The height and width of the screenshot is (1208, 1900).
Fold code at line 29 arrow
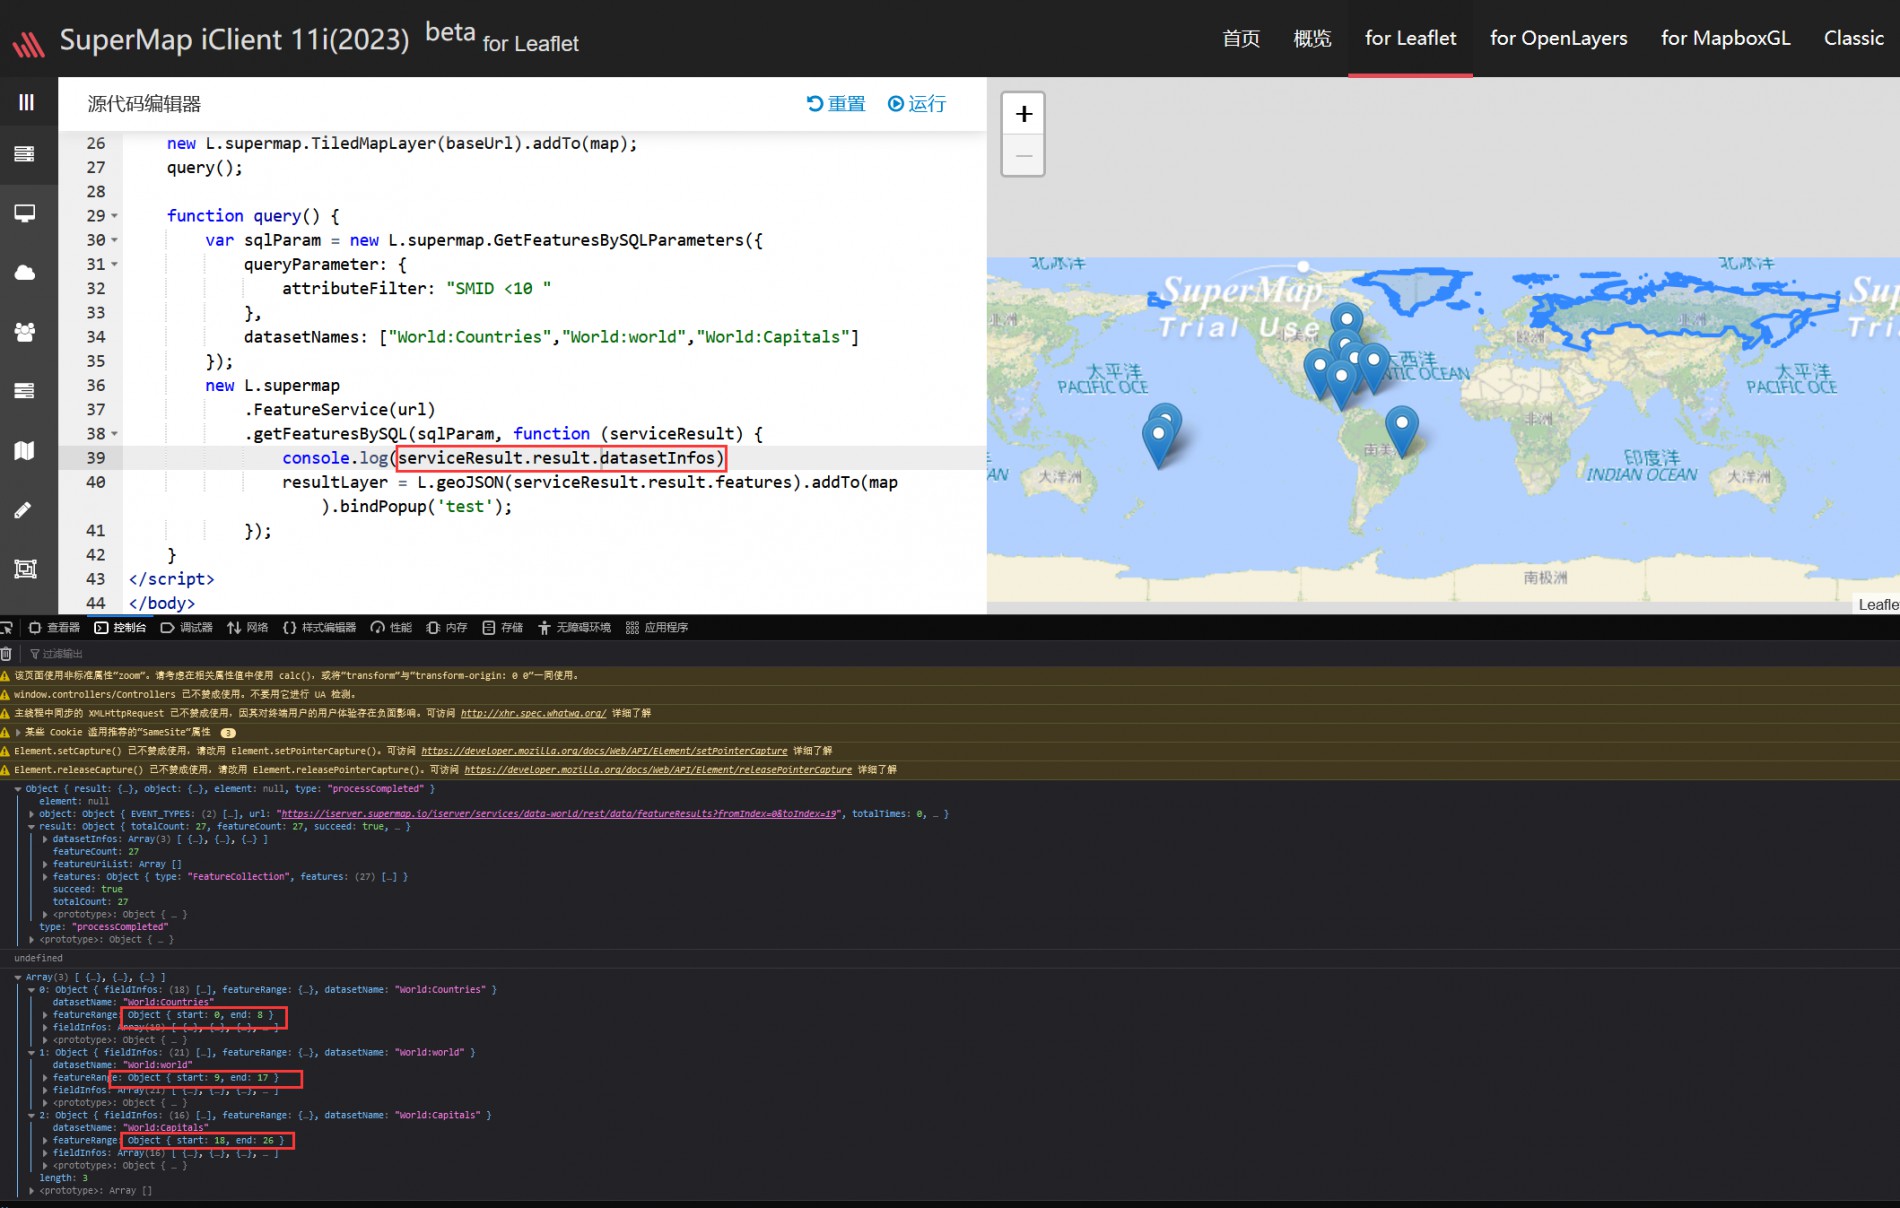[114, 216]
